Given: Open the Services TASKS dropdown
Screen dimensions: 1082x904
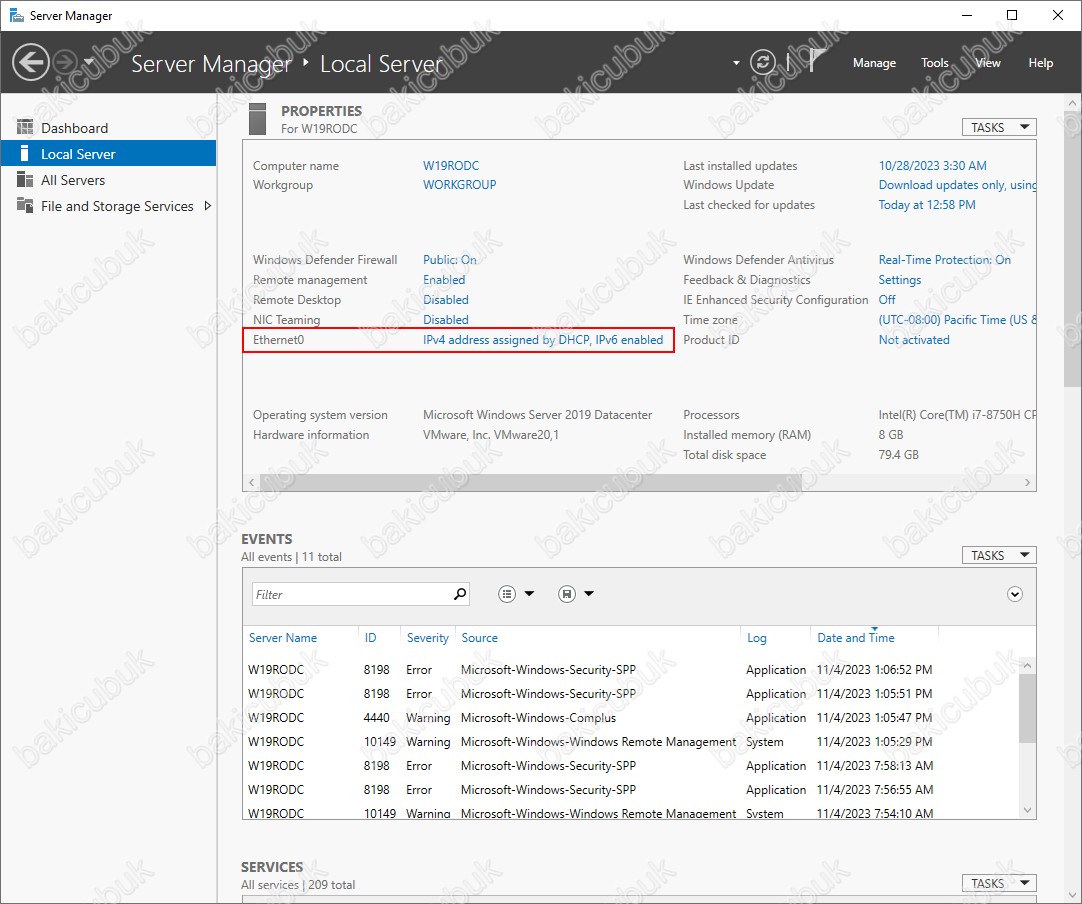Looking at the screenshot, I should click(x=999, y=883).
